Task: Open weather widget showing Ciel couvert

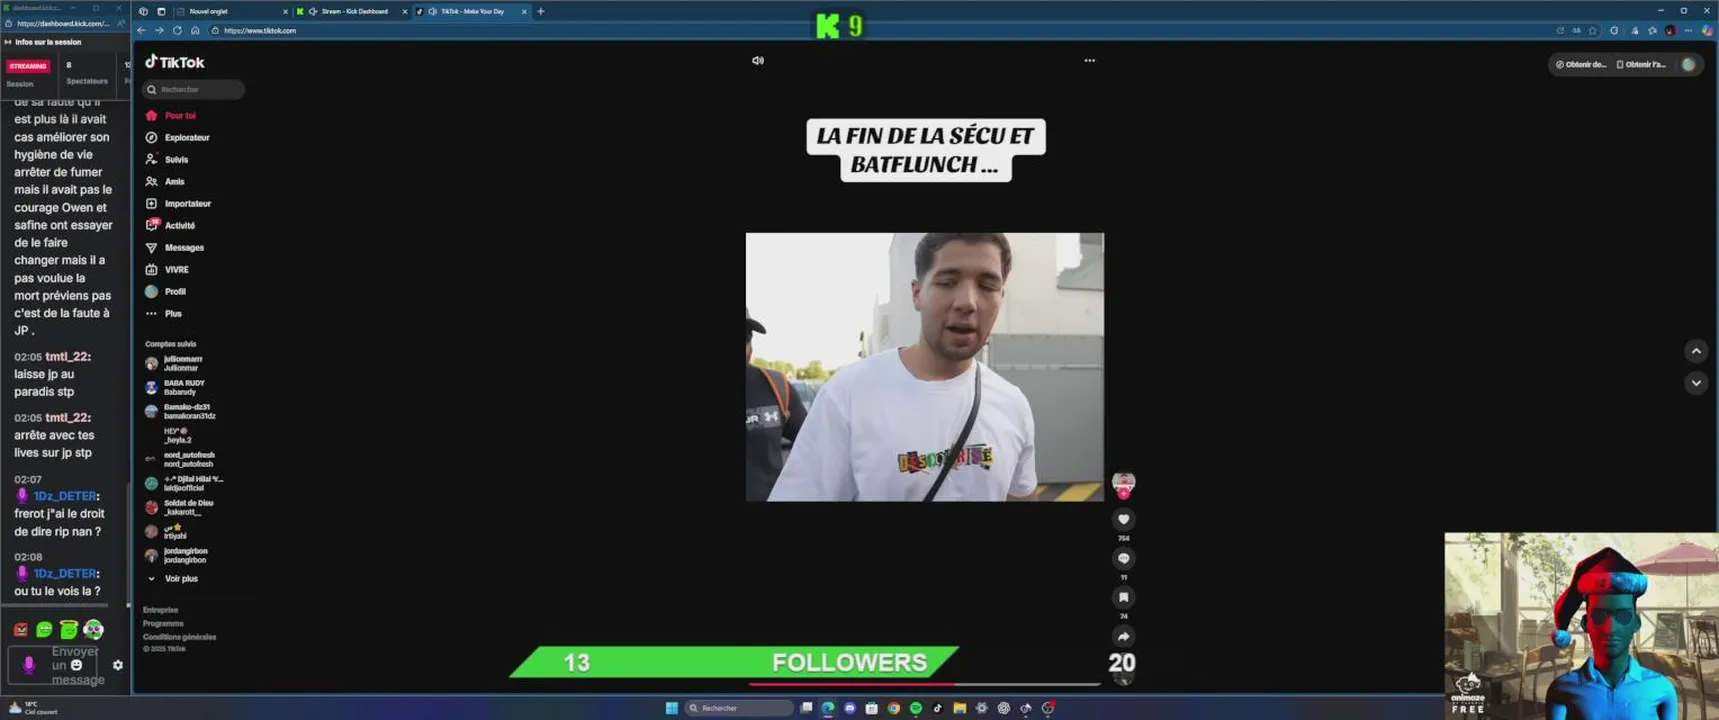Action: [x=33, y=708]
